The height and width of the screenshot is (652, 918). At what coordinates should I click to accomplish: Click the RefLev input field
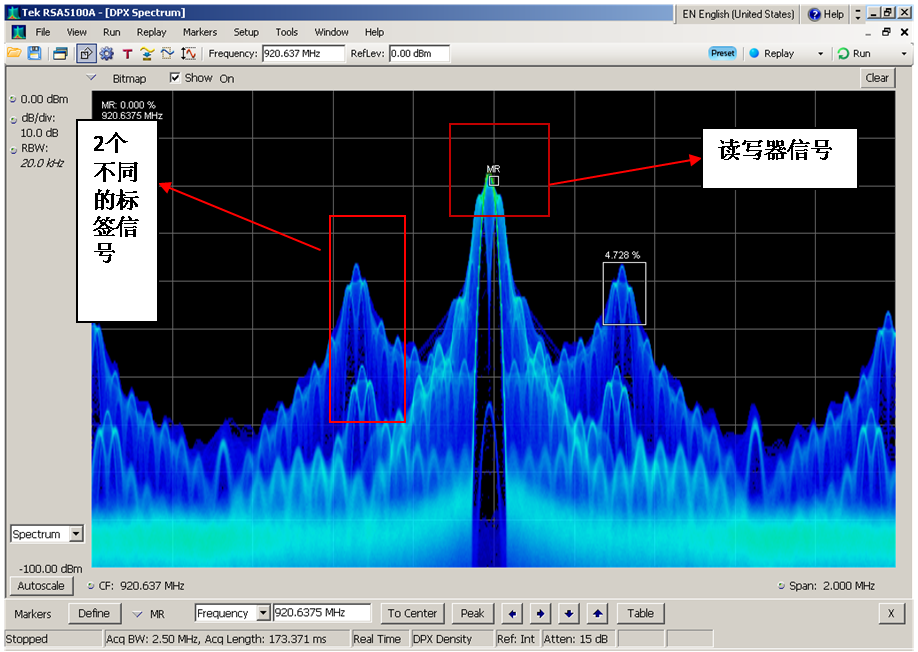[x=419, y=54]
